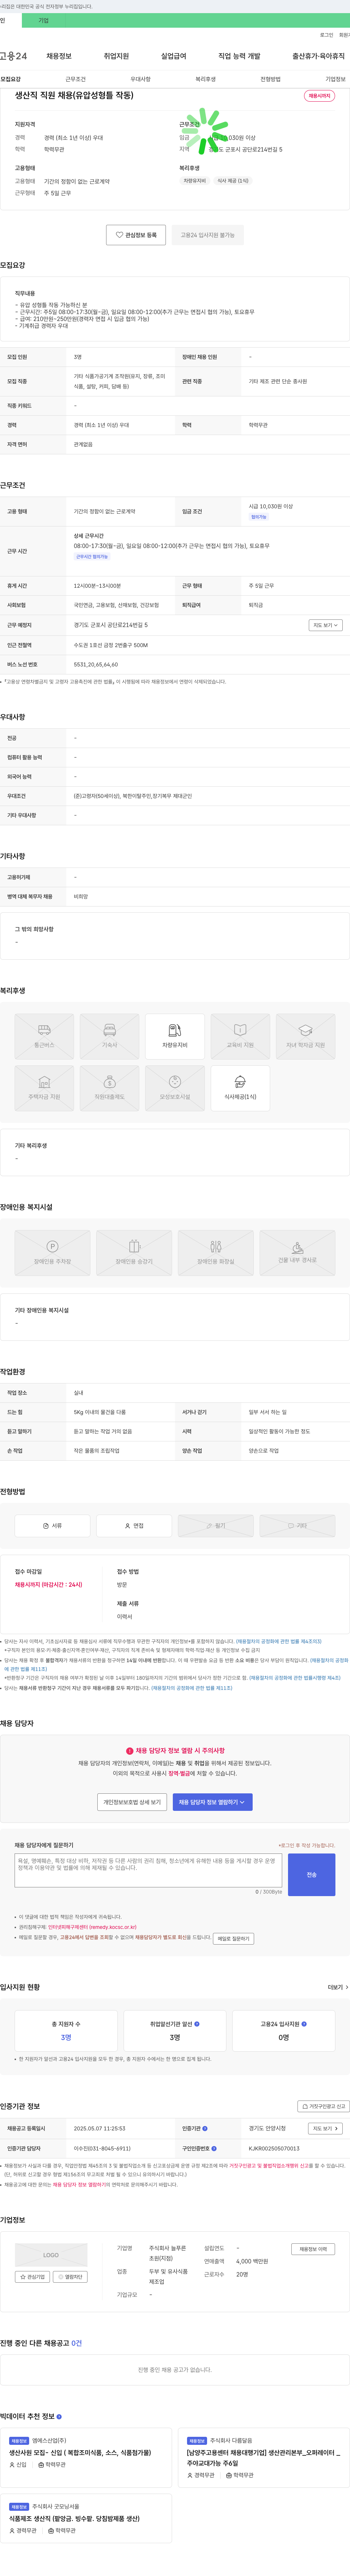Screen dimensions: 350x2576
Task: Open 지도 보기 dropdown for 근무 예정지
Action: (x=325, y=625)
